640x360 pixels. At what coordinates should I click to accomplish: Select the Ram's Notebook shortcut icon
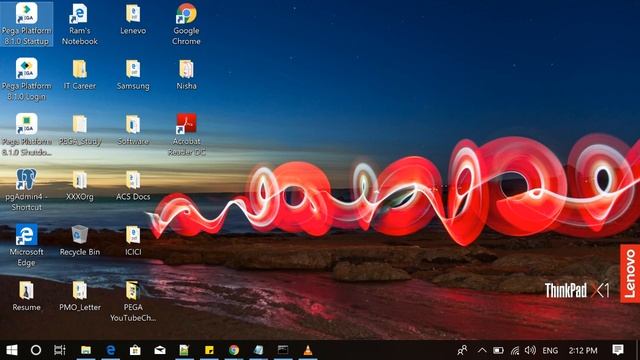tap(79, 14)
